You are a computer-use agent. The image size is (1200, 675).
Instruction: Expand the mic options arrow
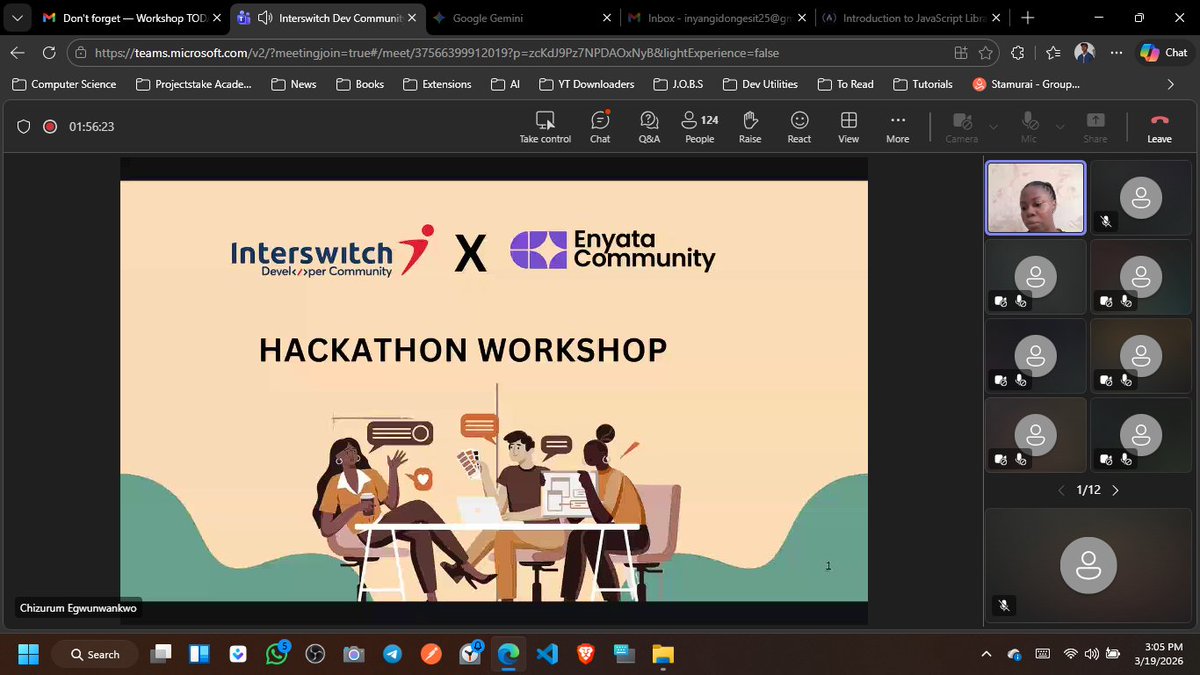1060,126
